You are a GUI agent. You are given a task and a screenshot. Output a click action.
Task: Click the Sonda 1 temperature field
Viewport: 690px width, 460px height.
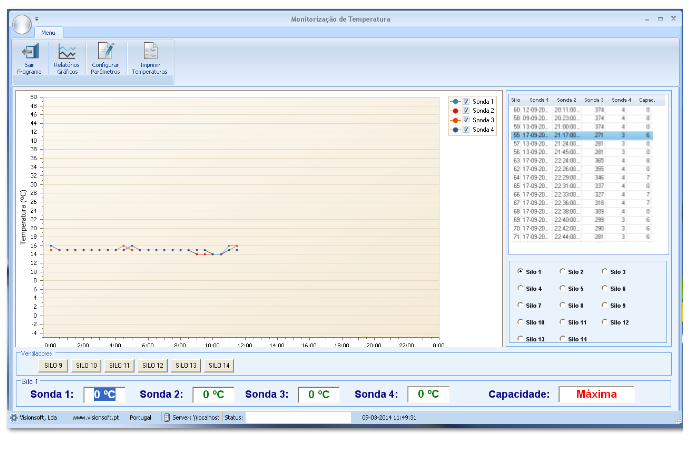tap(104, 394)
